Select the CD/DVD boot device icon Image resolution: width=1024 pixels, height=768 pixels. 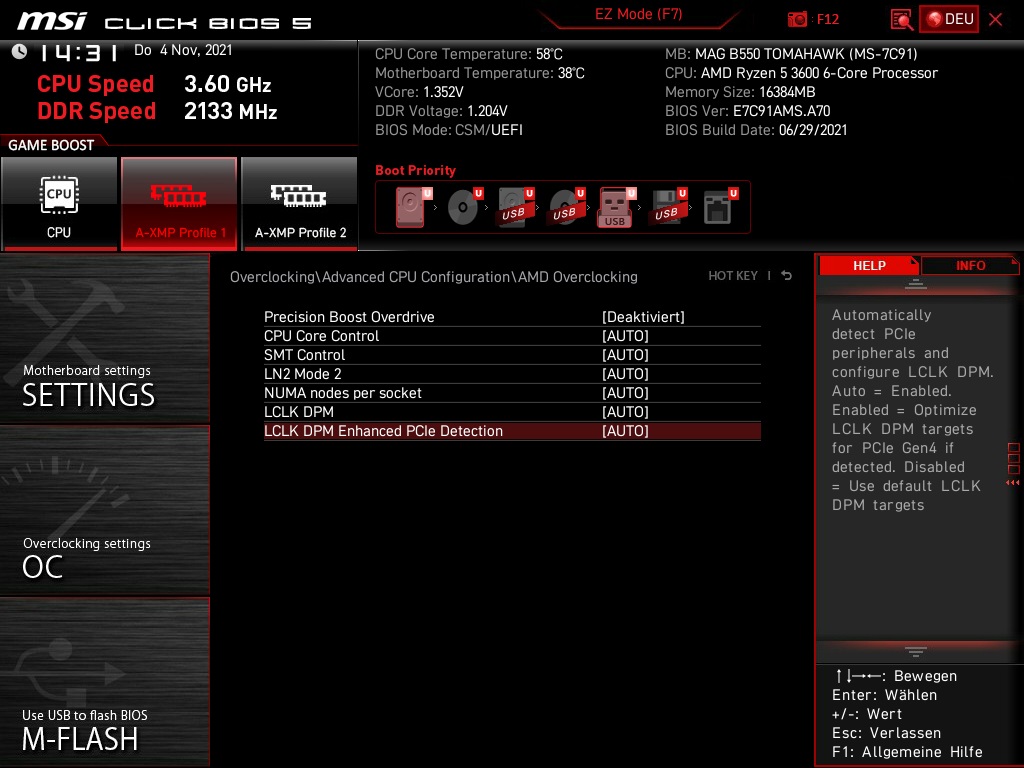coord(464,207)
